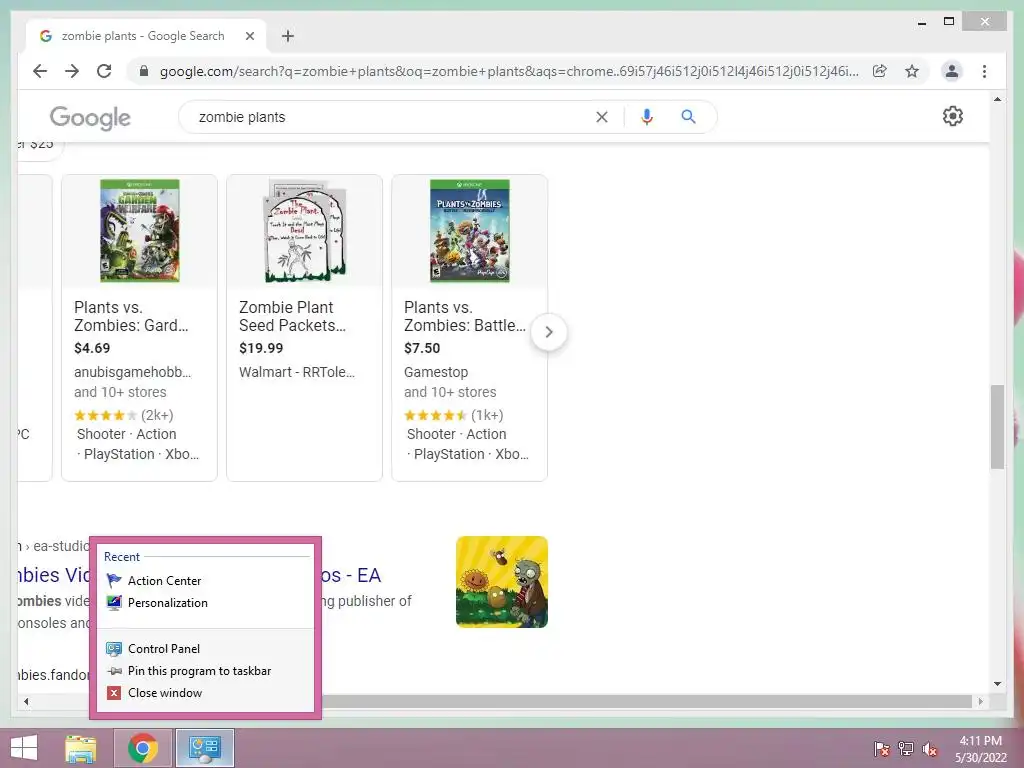Click anubisgamehobb... seller text
The width and height of the screenshot is (1024, 768).
[x=133, y=372]
